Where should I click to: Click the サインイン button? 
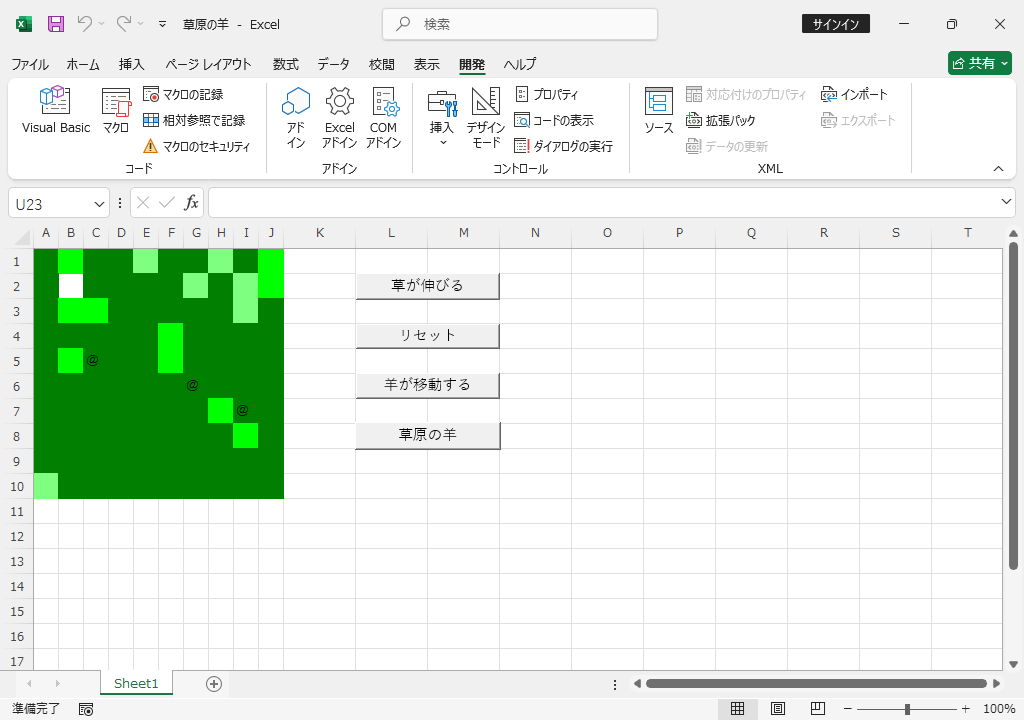click(x=835, y=24)
